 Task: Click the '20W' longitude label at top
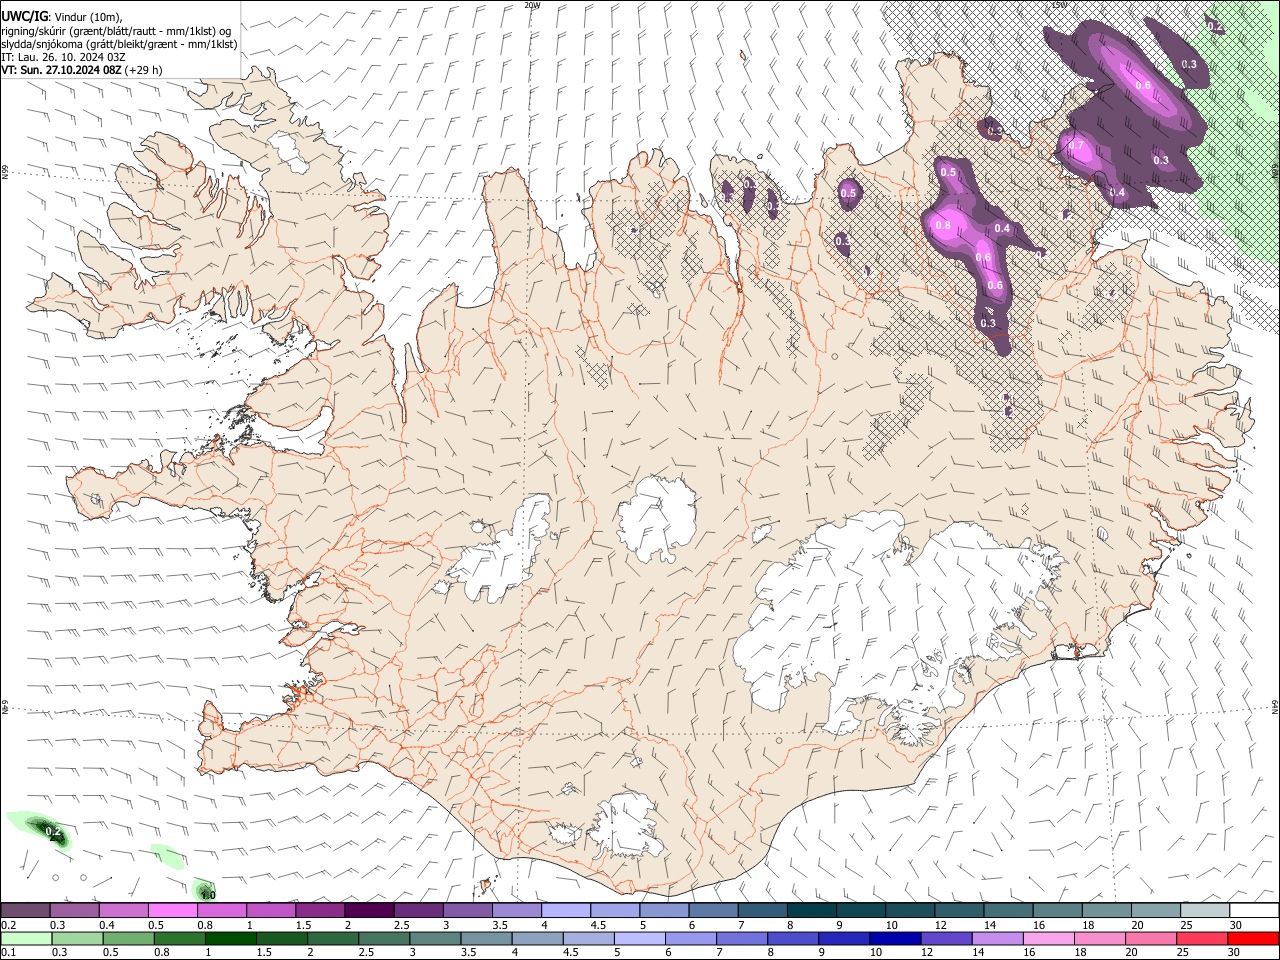[533, 5]
